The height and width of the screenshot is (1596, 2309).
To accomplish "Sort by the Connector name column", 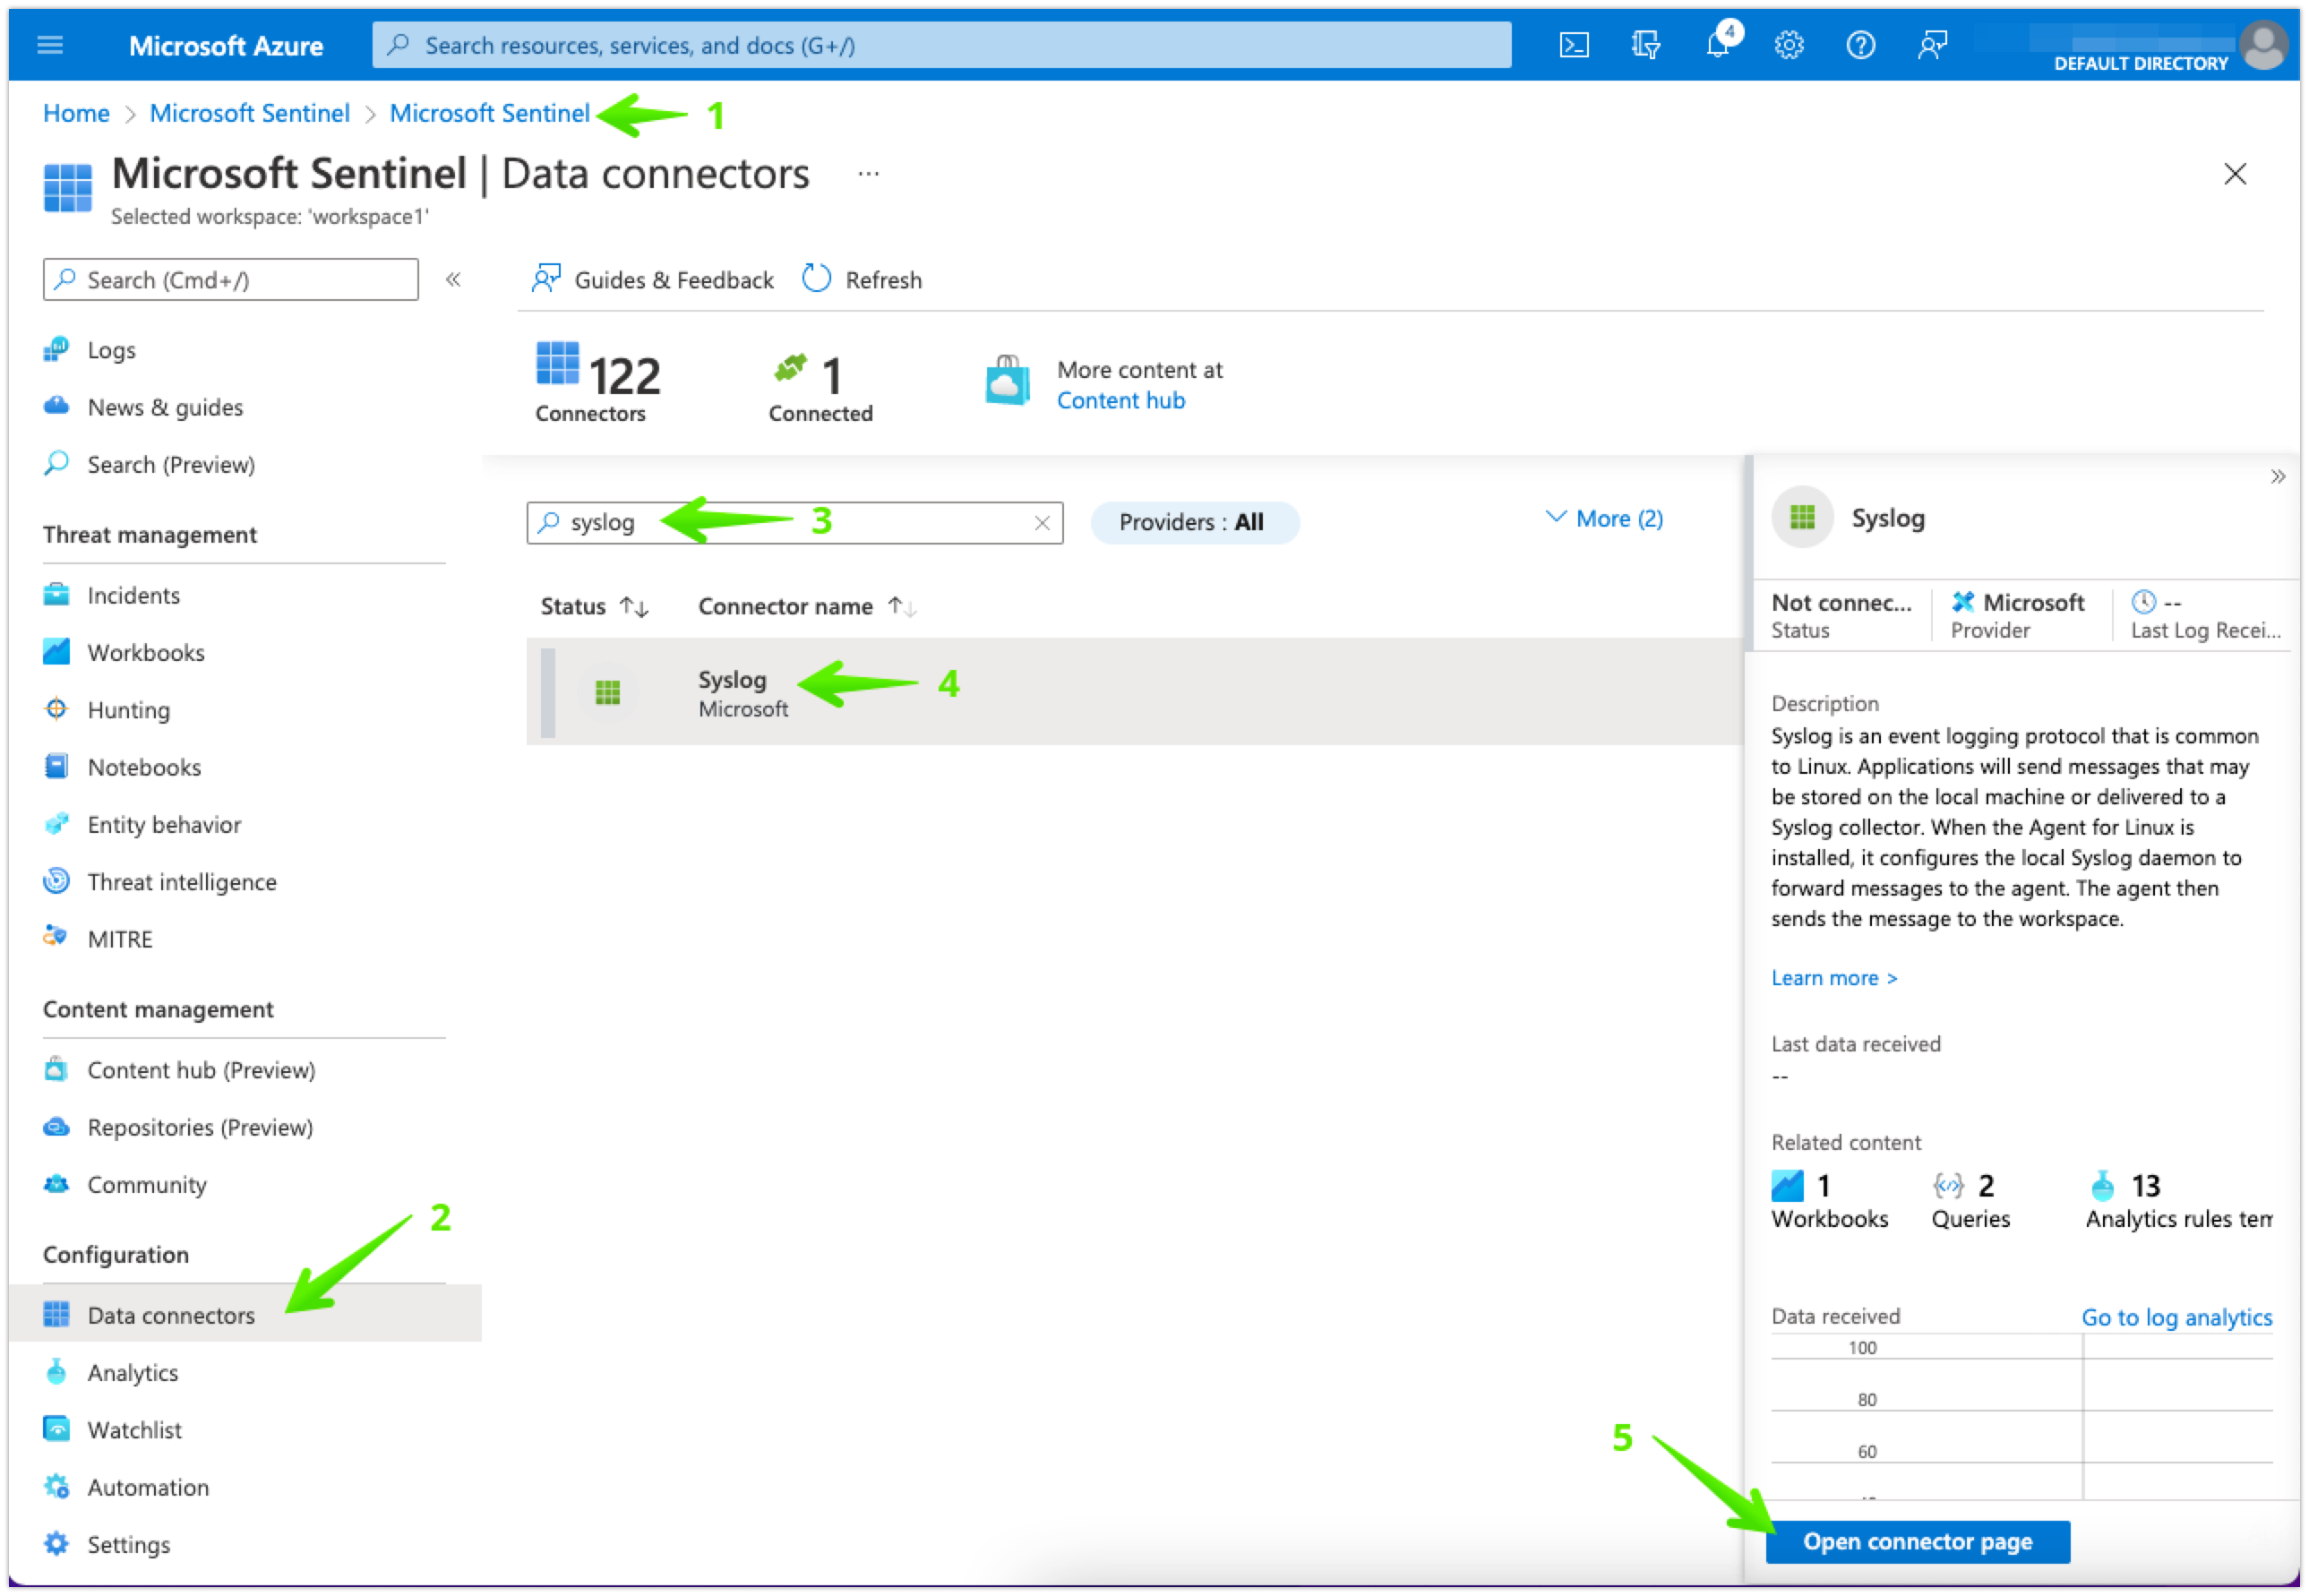I will (x=806, y=606).
